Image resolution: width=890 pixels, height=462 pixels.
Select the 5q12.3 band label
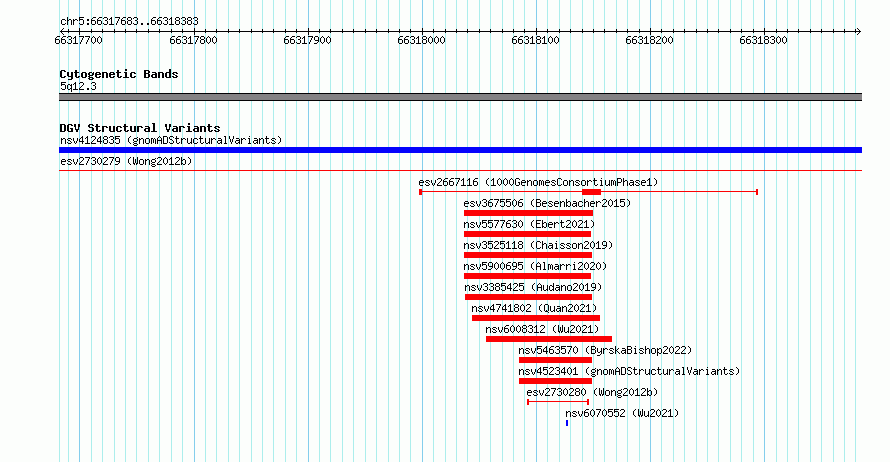click(x=78, y=86)
